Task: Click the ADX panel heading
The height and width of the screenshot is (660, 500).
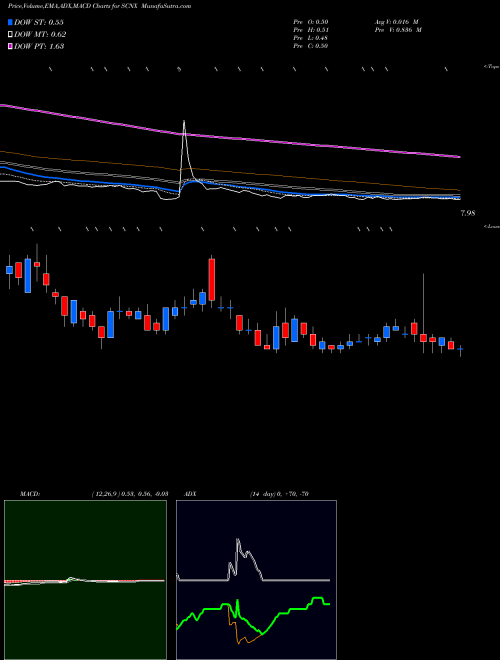Action: (x=190, y=494)
